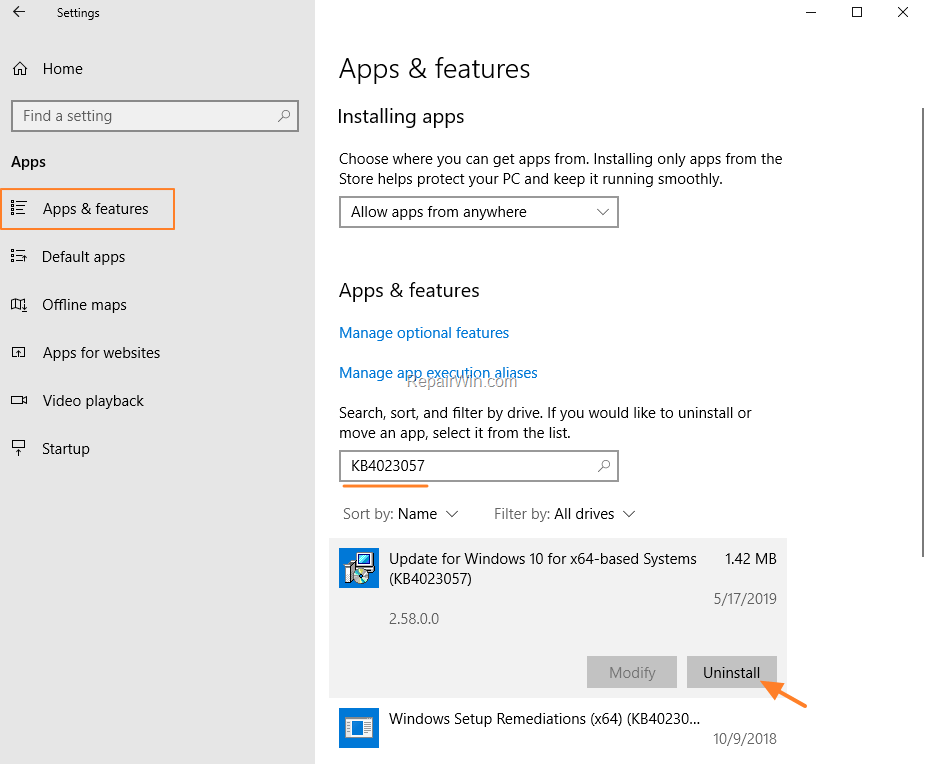Click the 10/9/2018 date text

coord(744,739)
